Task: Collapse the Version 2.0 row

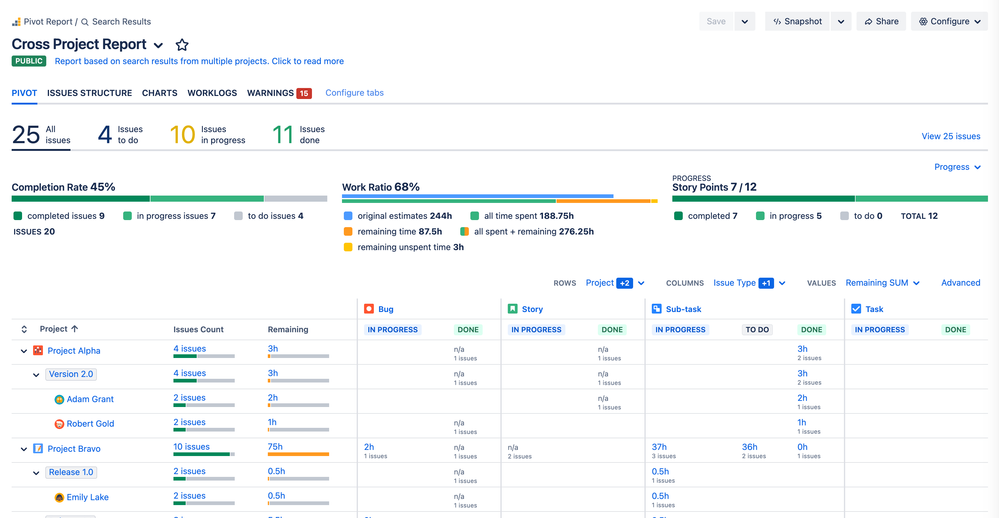Action: coord(36,375)
